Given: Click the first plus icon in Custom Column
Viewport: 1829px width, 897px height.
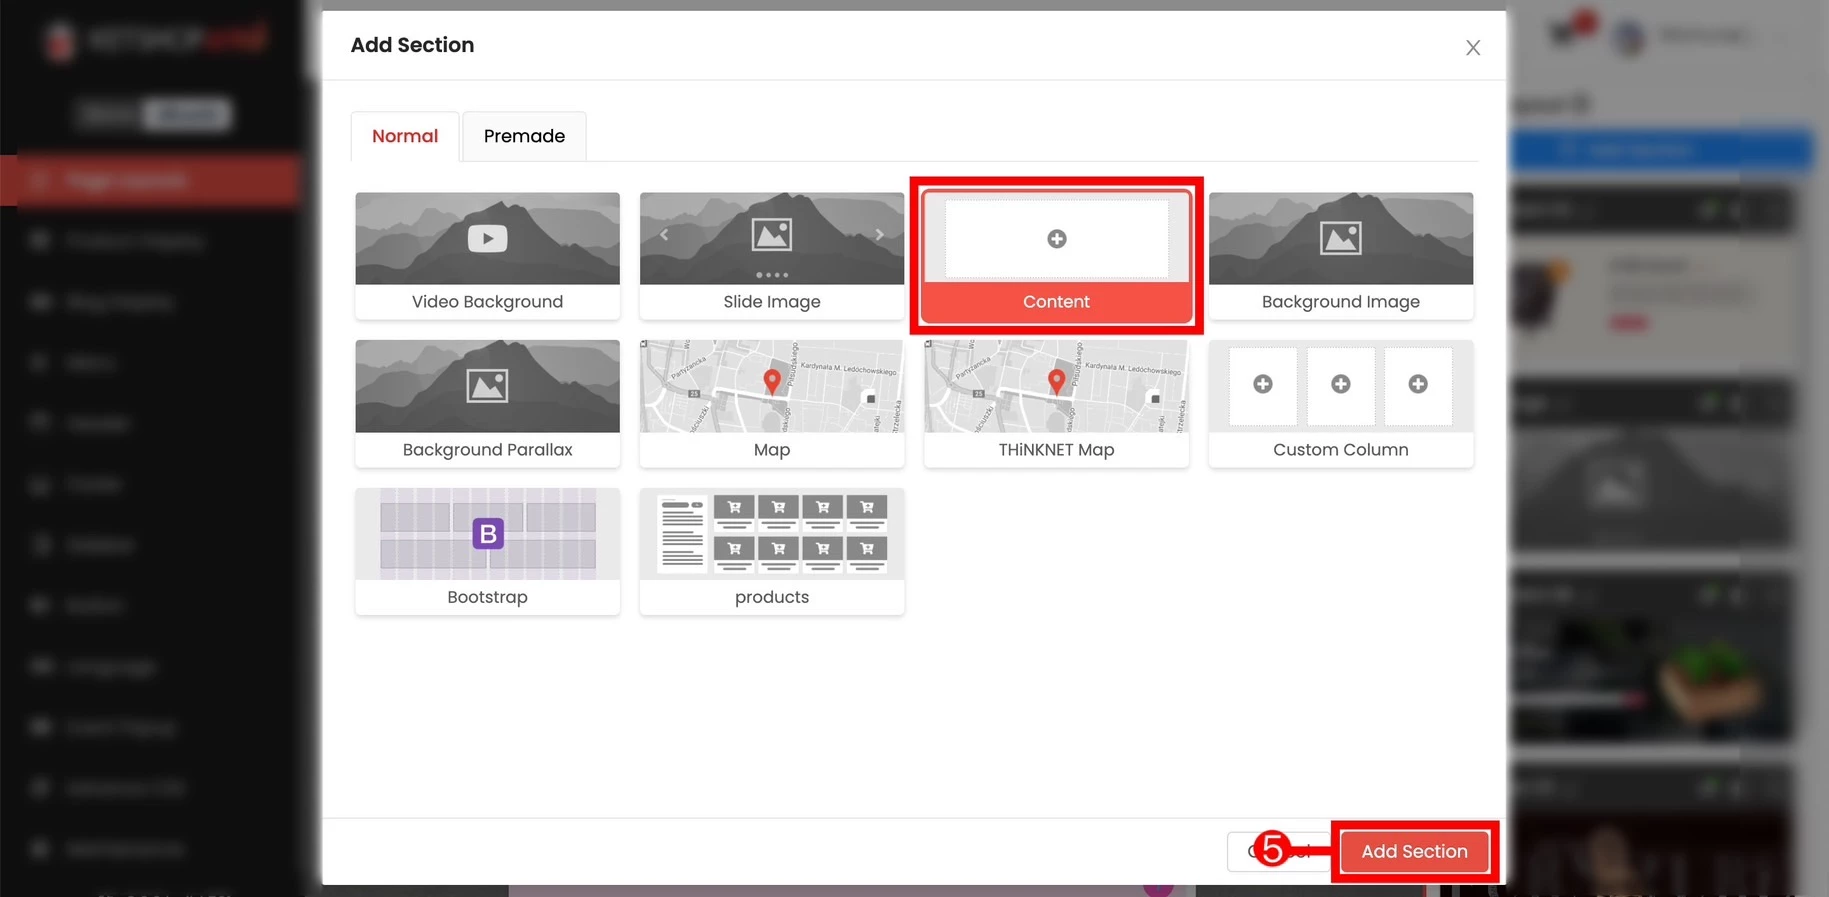Looking at the screenshot, I should [1263, 384].
